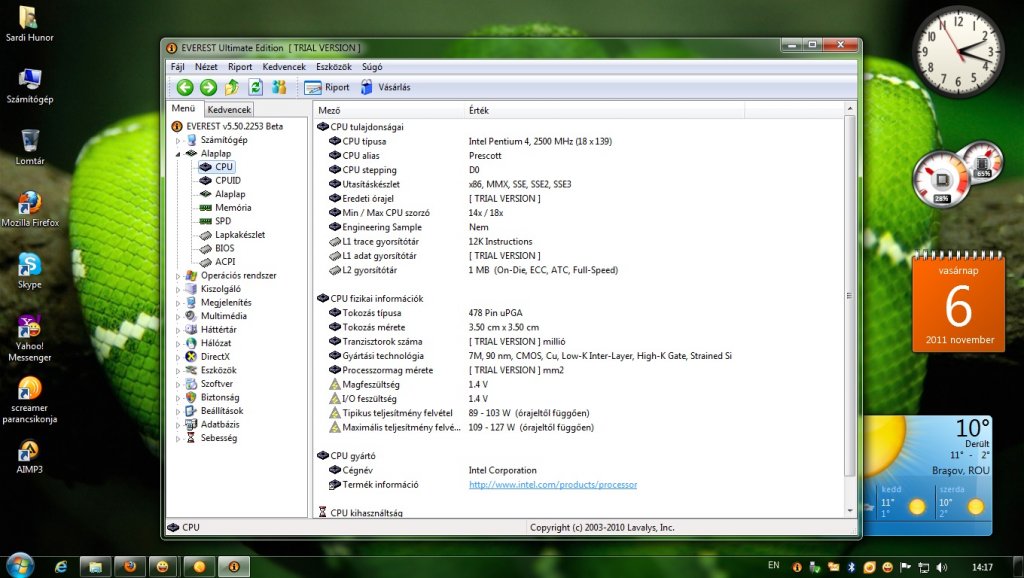Image resolution: width=1024 pixels, height=578 pixels.
Task: Click the Mező column header
Action: click(x=388, y=110)
